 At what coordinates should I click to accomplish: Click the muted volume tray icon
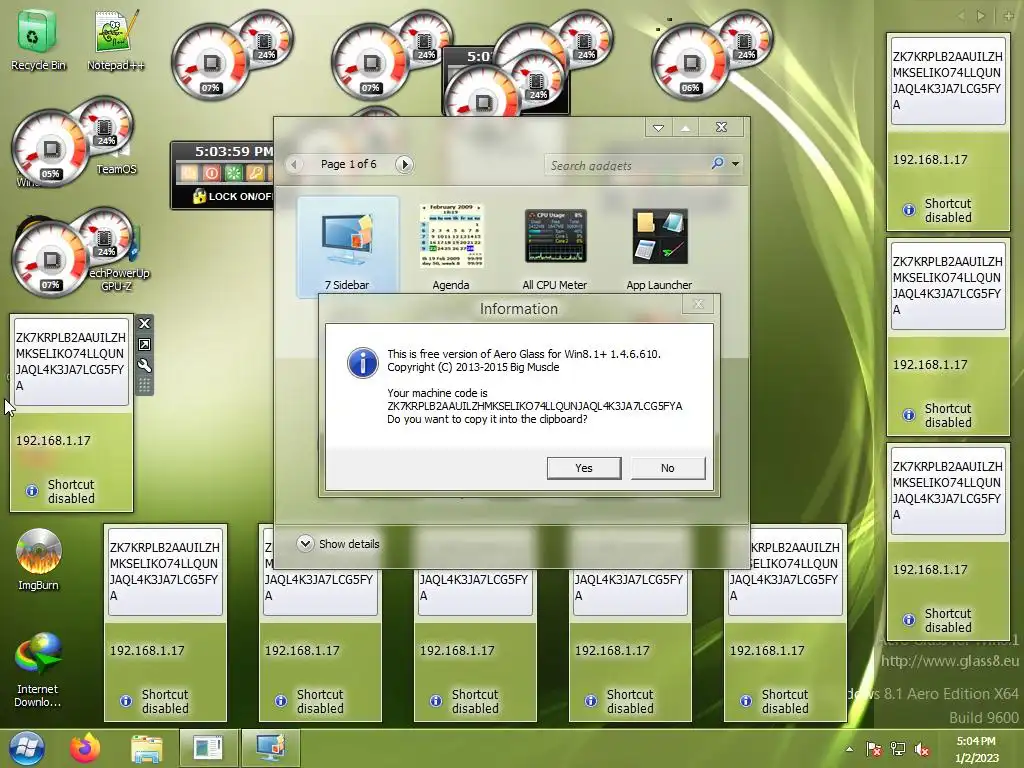tap(922, 749)
